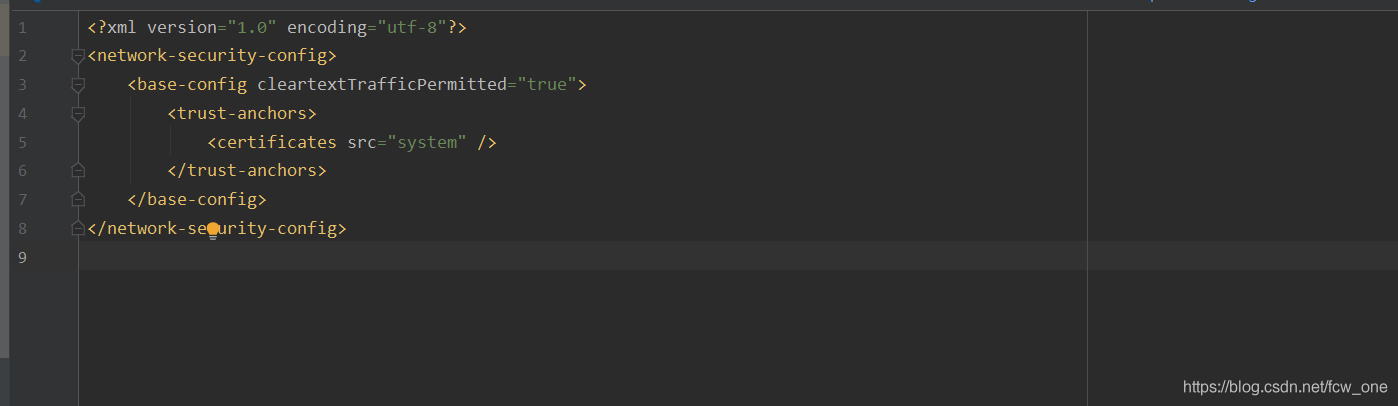
Task: Collapse the opening network-security-config fold marker
Action: (78, 56)
